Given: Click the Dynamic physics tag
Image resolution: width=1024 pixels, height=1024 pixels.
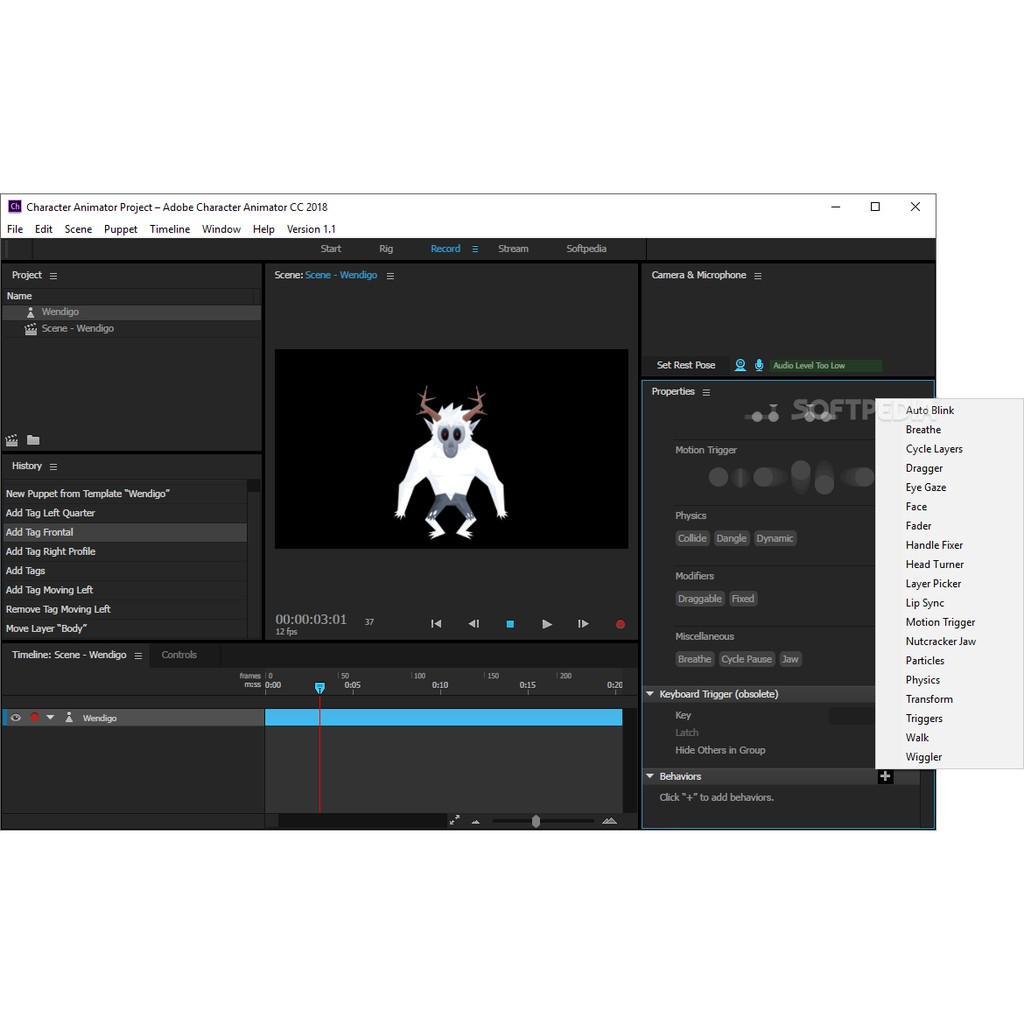Looking at the screenshot, I should 775,538.
